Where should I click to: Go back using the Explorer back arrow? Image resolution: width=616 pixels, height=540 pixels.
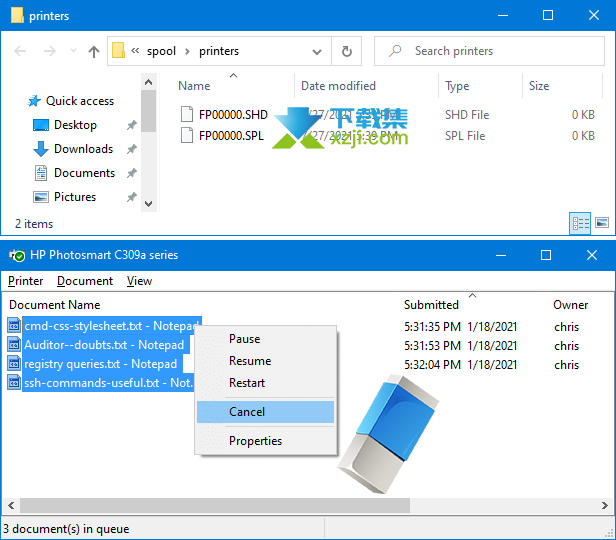tap(20, 51)
